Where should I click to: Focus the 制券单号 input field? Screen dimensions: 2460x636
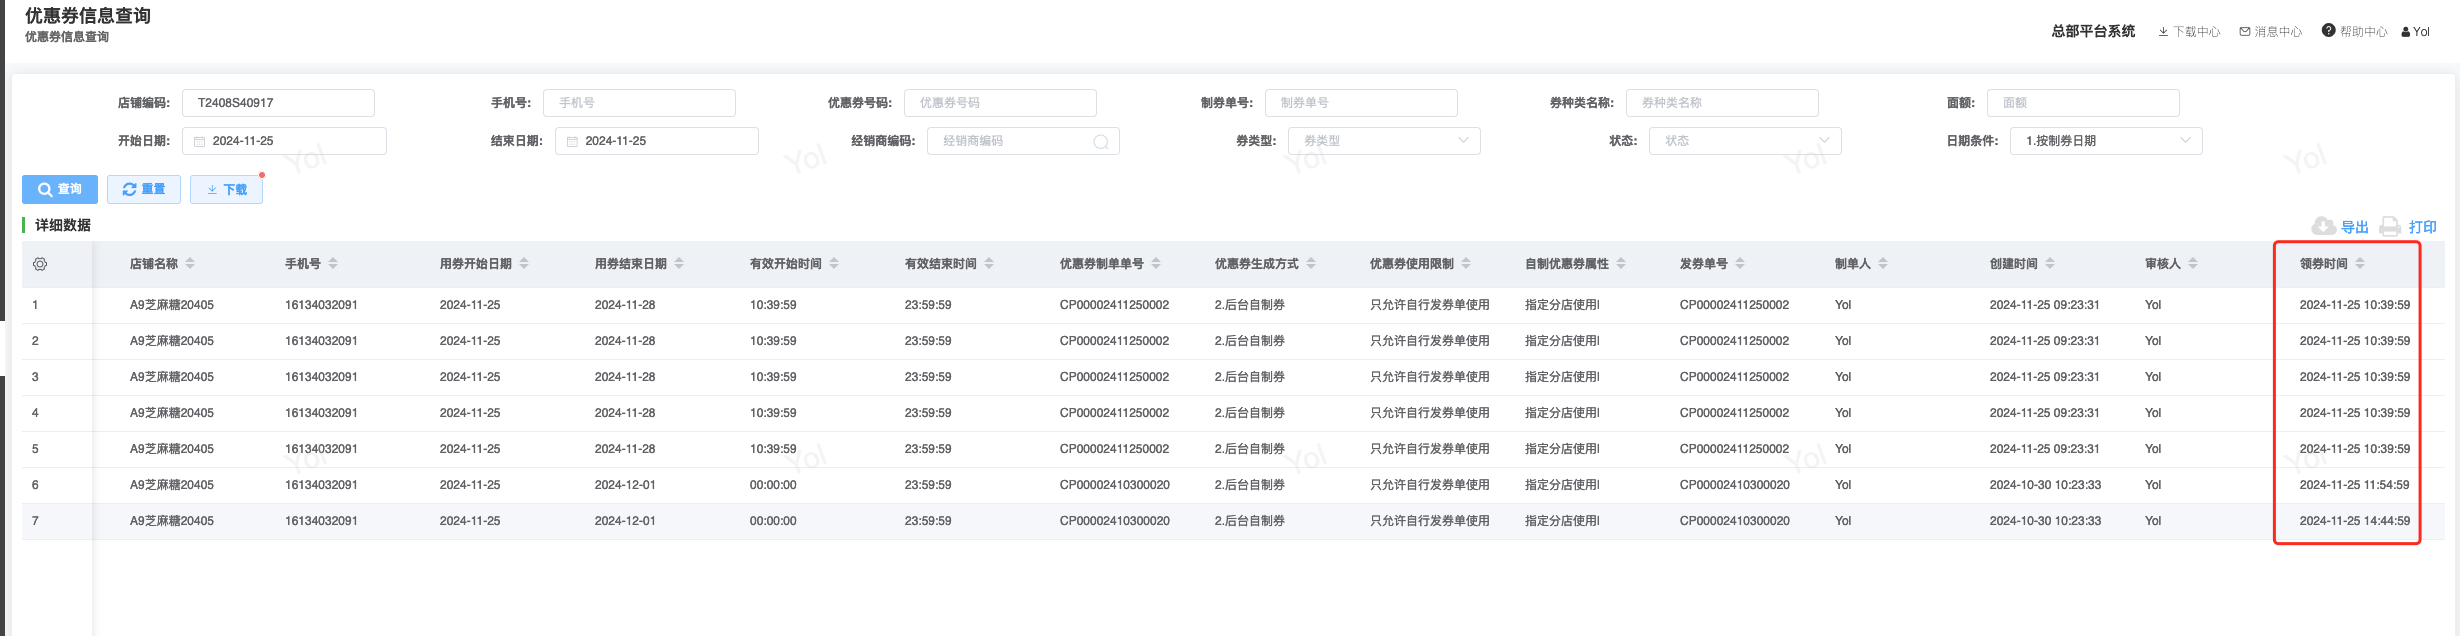1361,103
